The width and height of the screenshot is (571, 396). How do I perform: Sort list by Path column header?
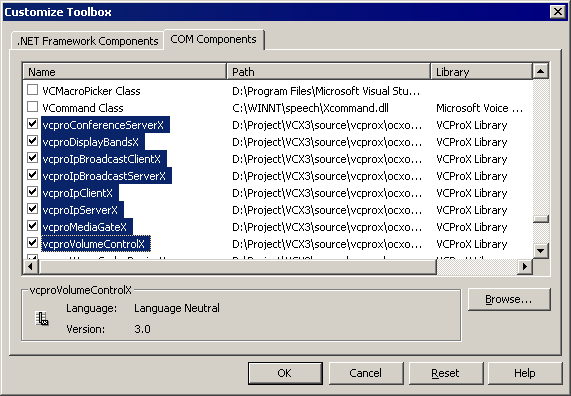pos(328,72)
